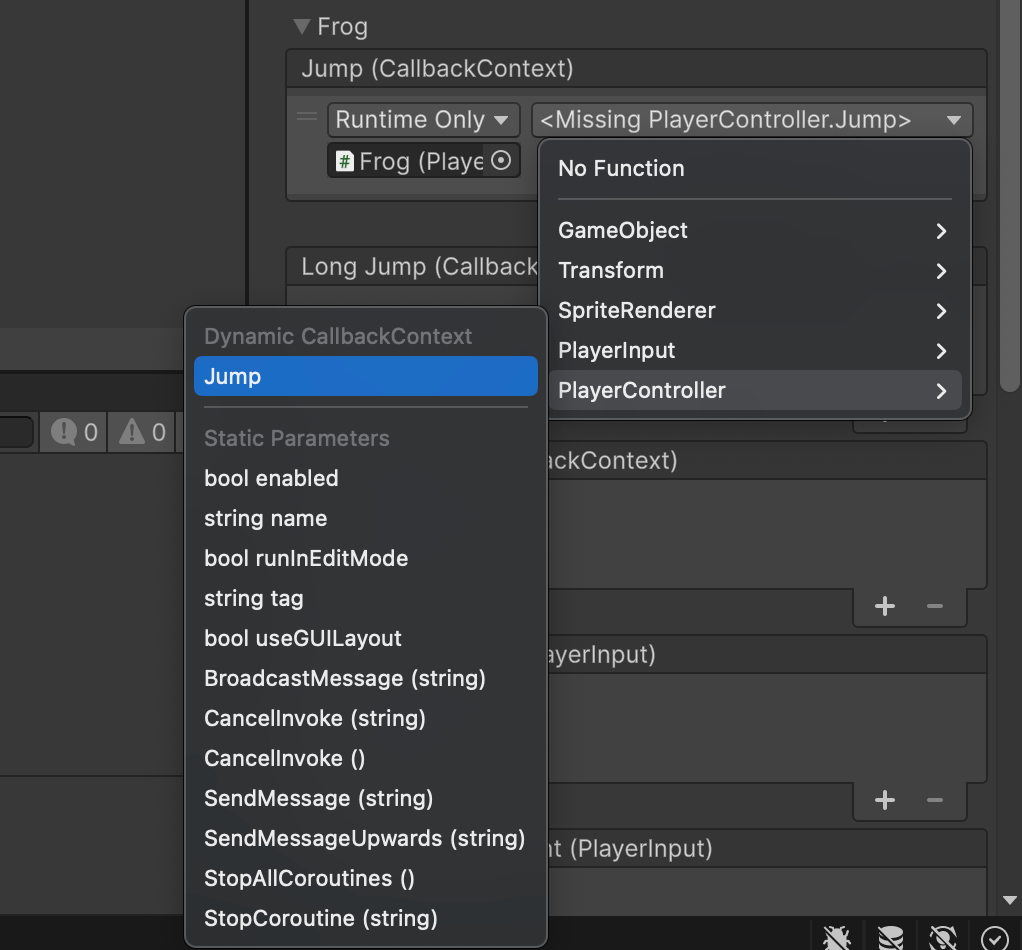Choose CancelInvoke (string) function
This screenshot has width=1022, height=950.
366,719
